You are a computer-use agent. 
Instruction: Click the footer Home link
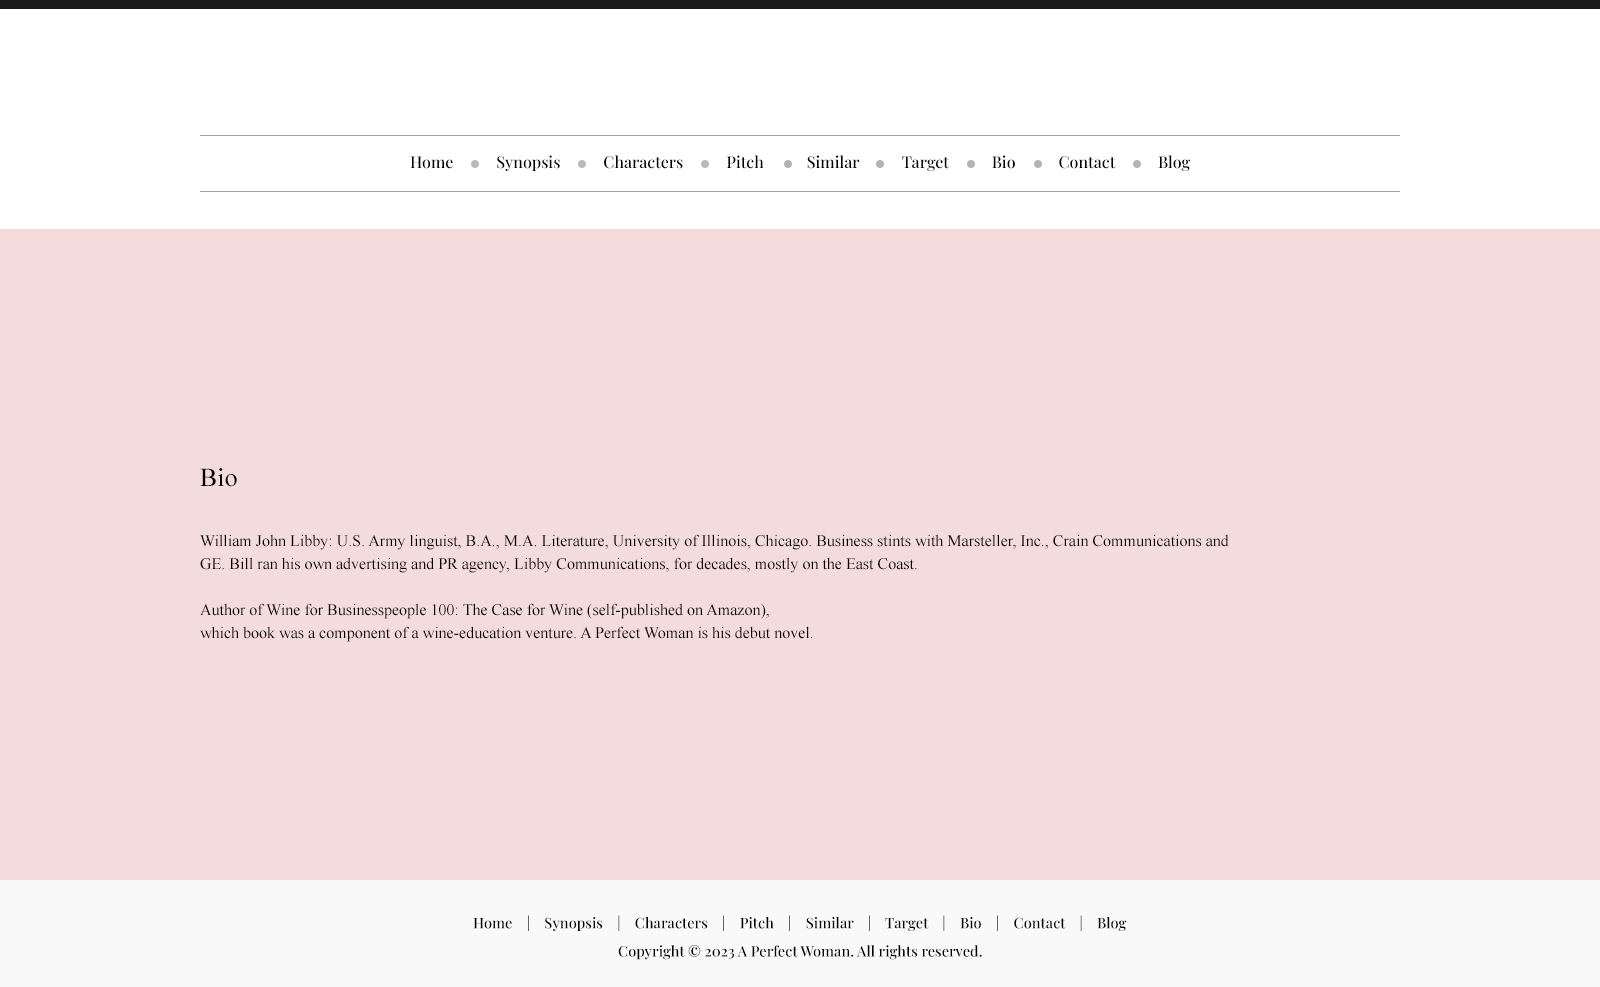pos(492,923)
